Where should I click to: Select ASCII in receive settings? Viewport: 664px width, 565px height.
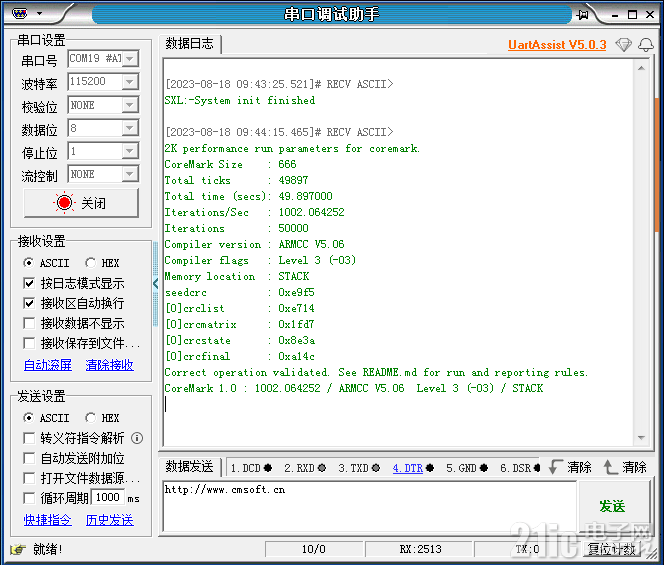click(x=46, y=263)
